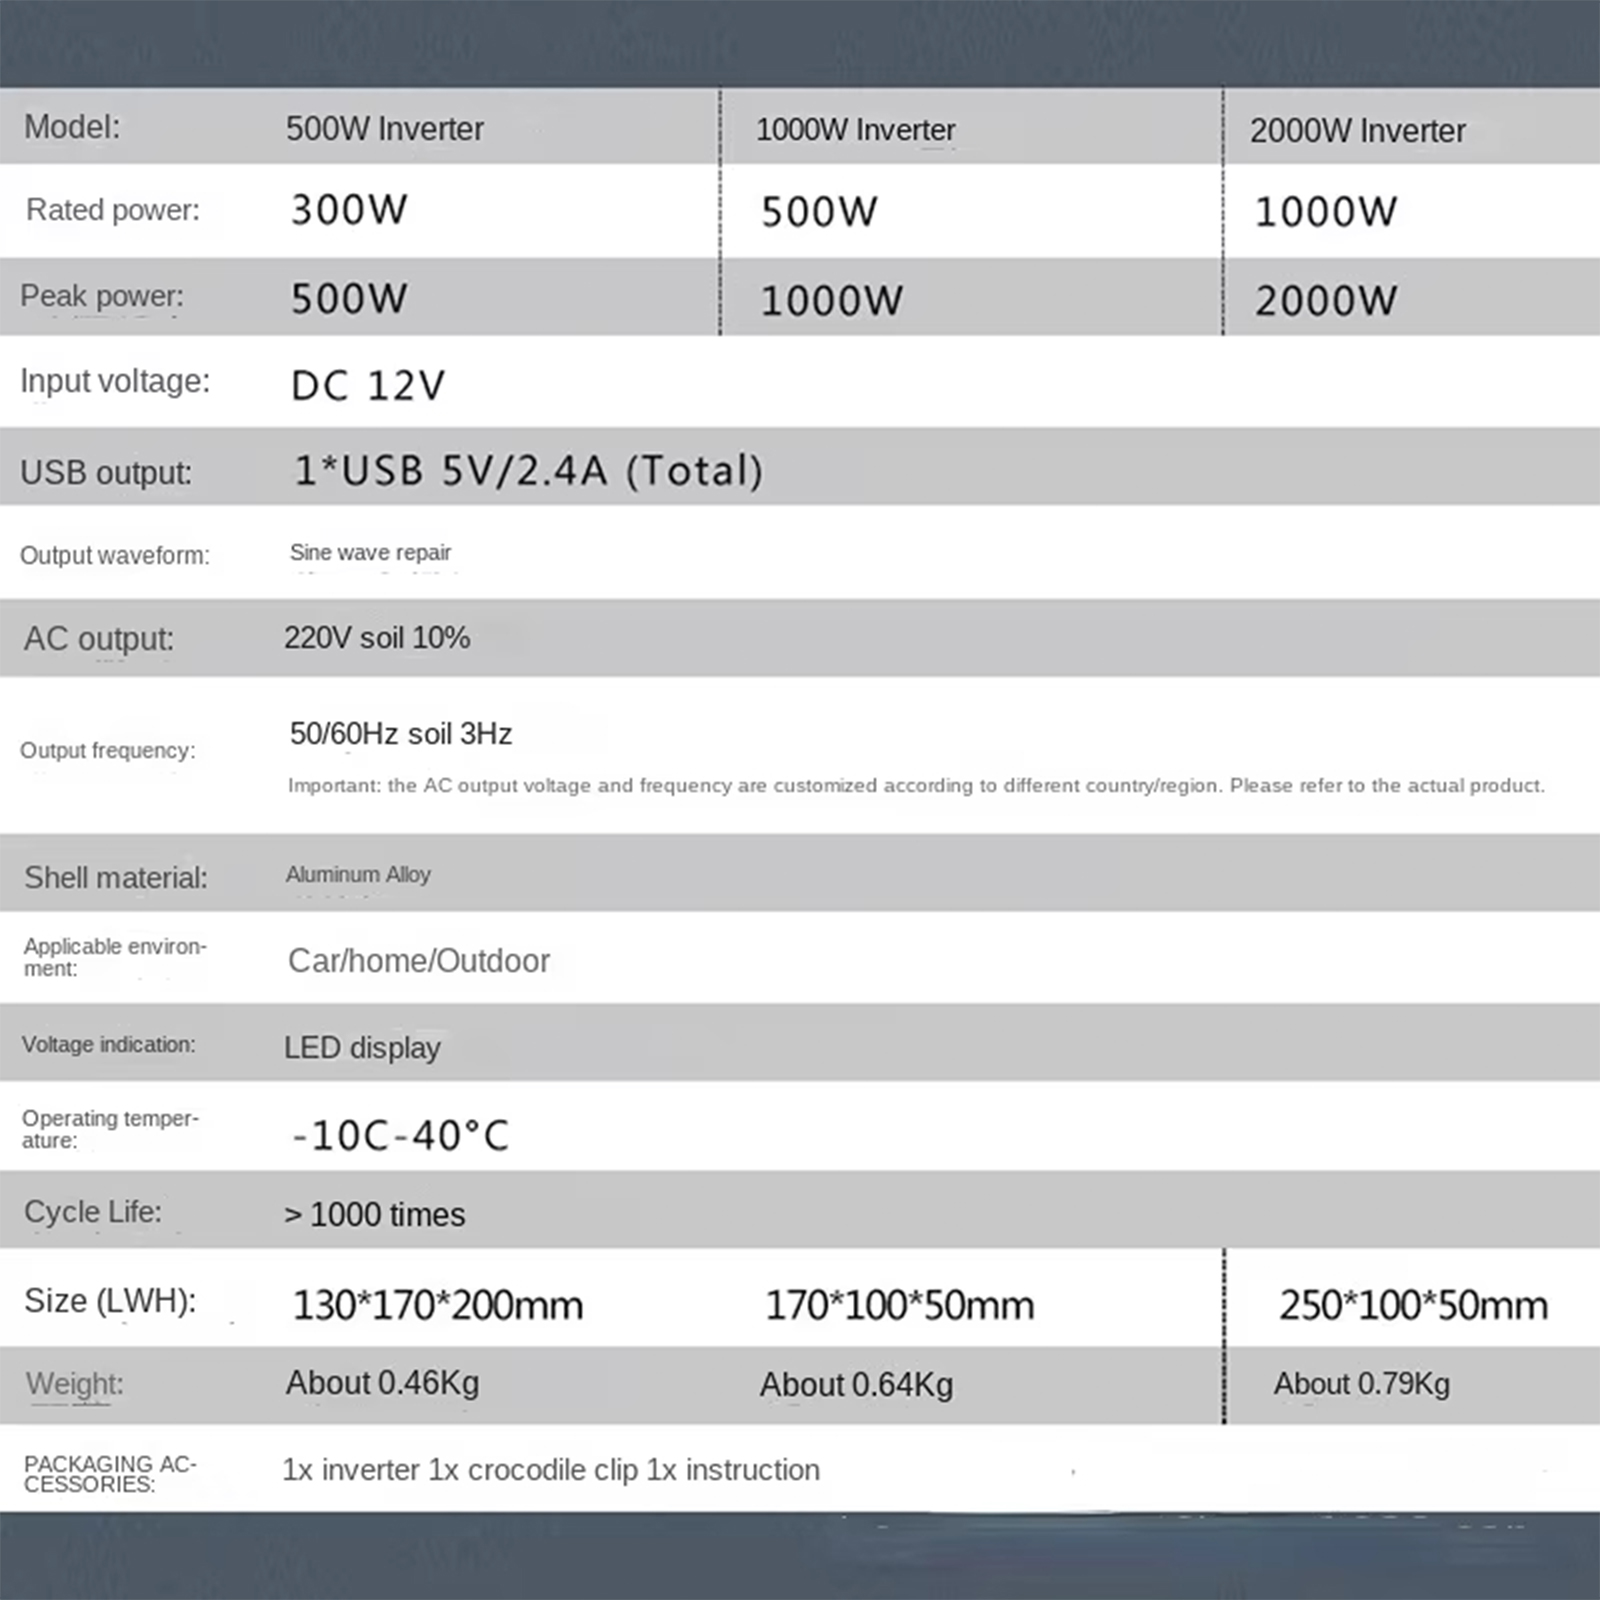This screenshot has height=1600, width=1600.
Task: Select the 130*170*200mm size value
Action: point(438,1306)
